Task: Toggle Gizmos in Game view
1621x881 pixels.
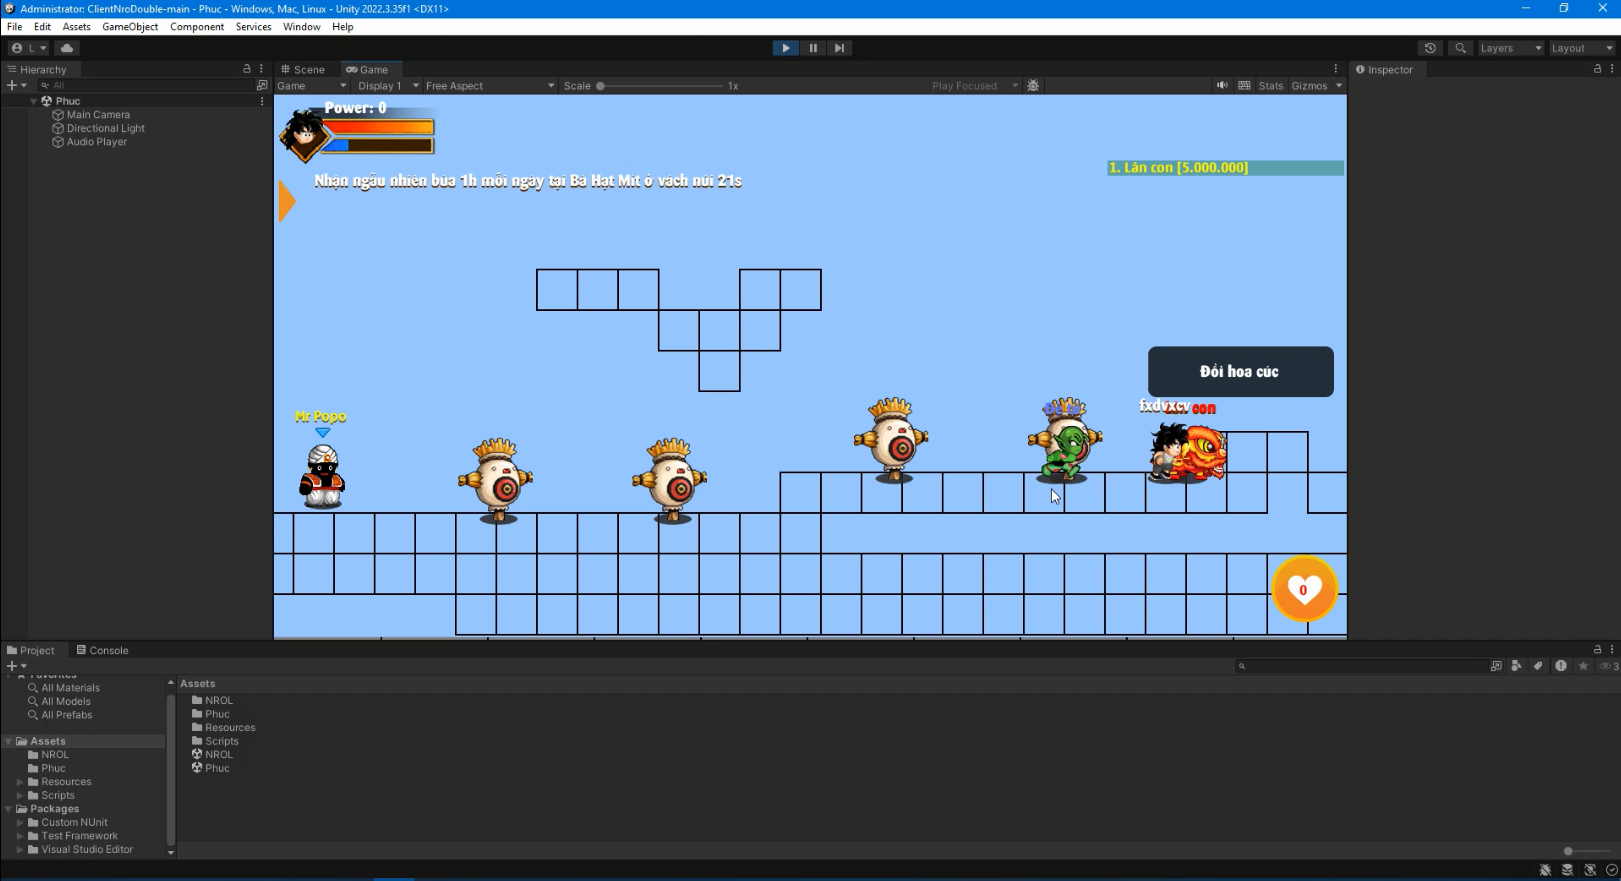Action: tap(1309, 86)
